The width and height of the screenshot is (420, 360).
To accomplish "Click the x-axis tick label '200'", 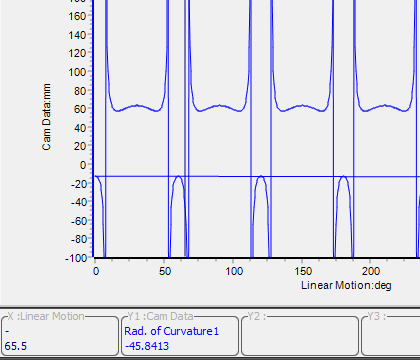I will [x=371, y=271].
